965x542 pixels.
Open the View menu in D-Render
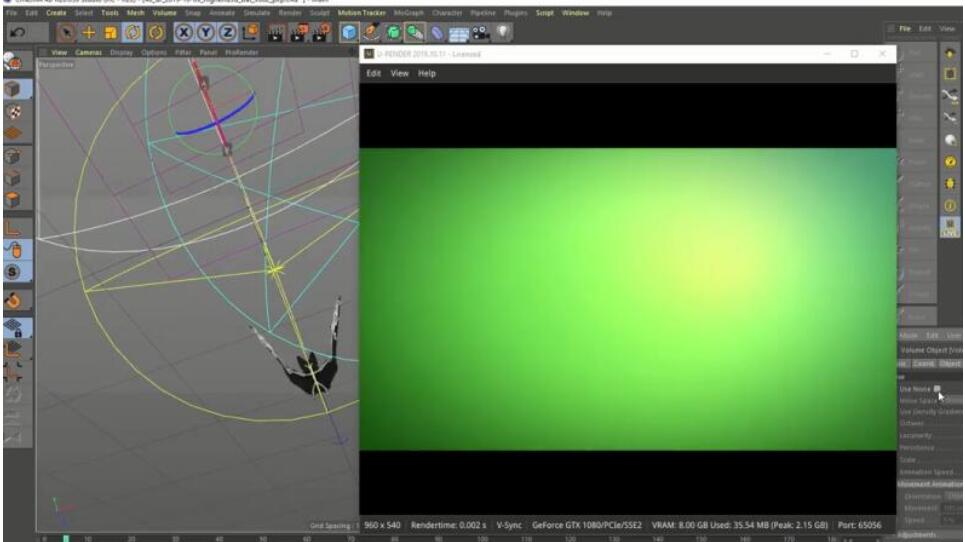(x=399, y=73)
